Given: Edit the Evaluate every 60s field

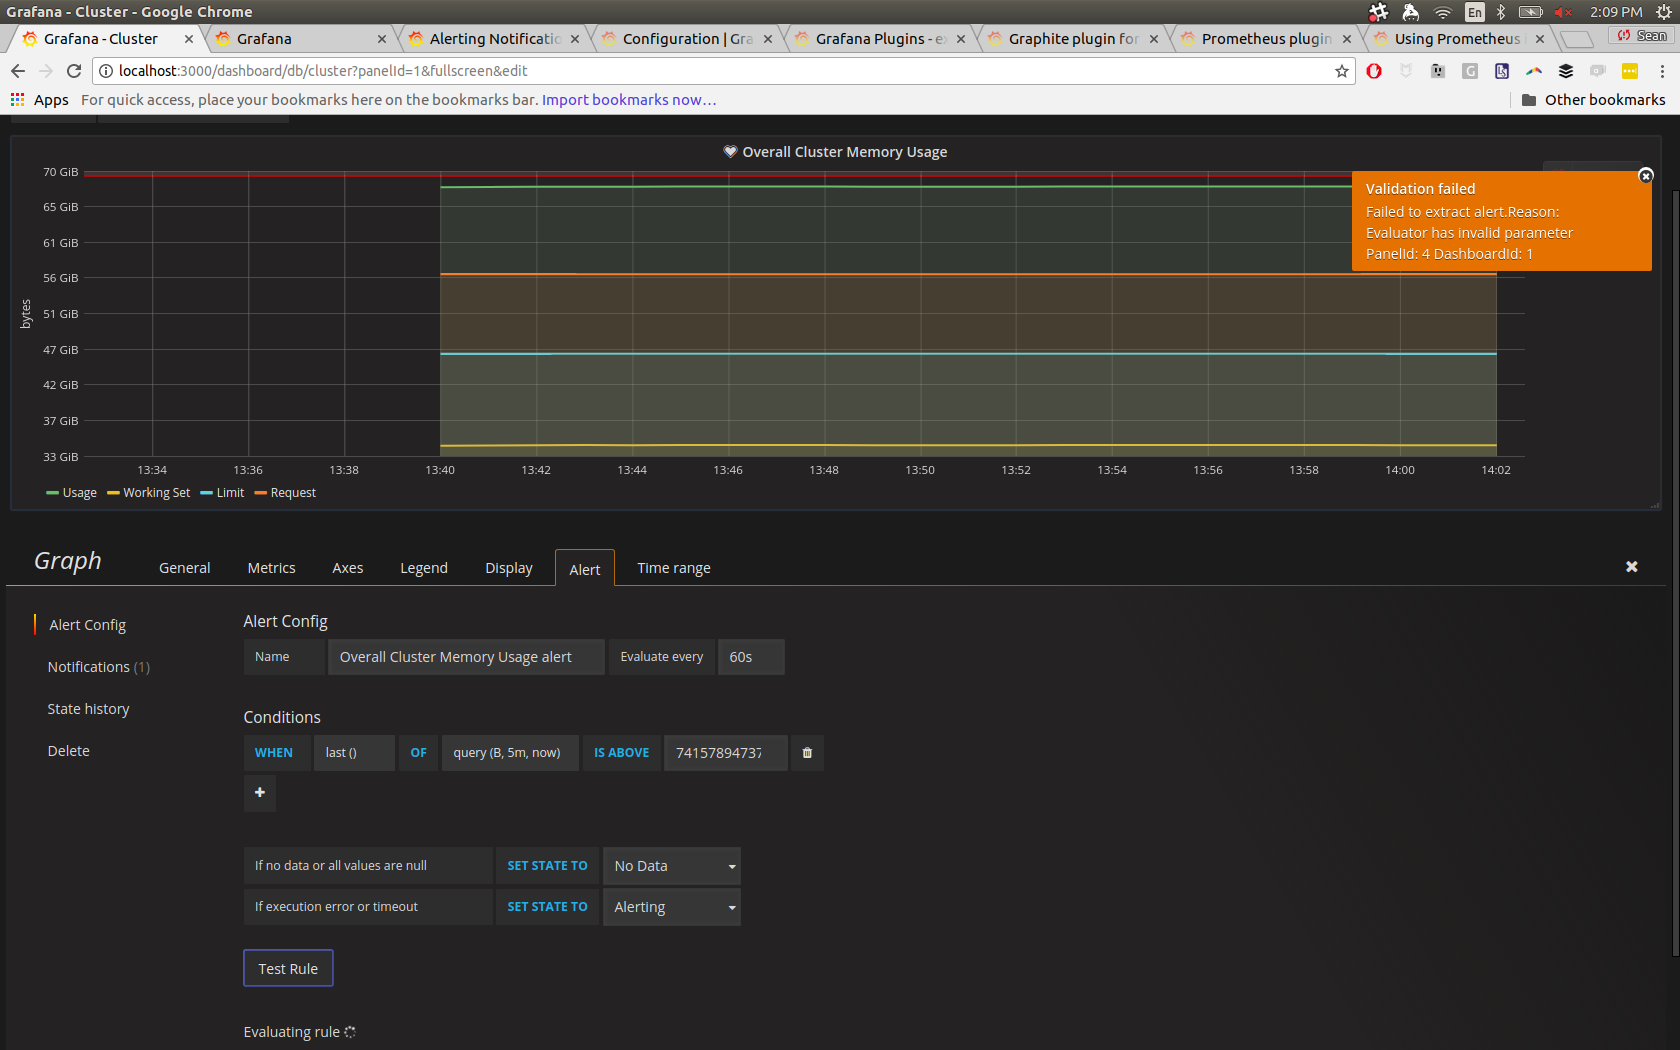Looking at the screenshot, I should (x=751, y=657).
